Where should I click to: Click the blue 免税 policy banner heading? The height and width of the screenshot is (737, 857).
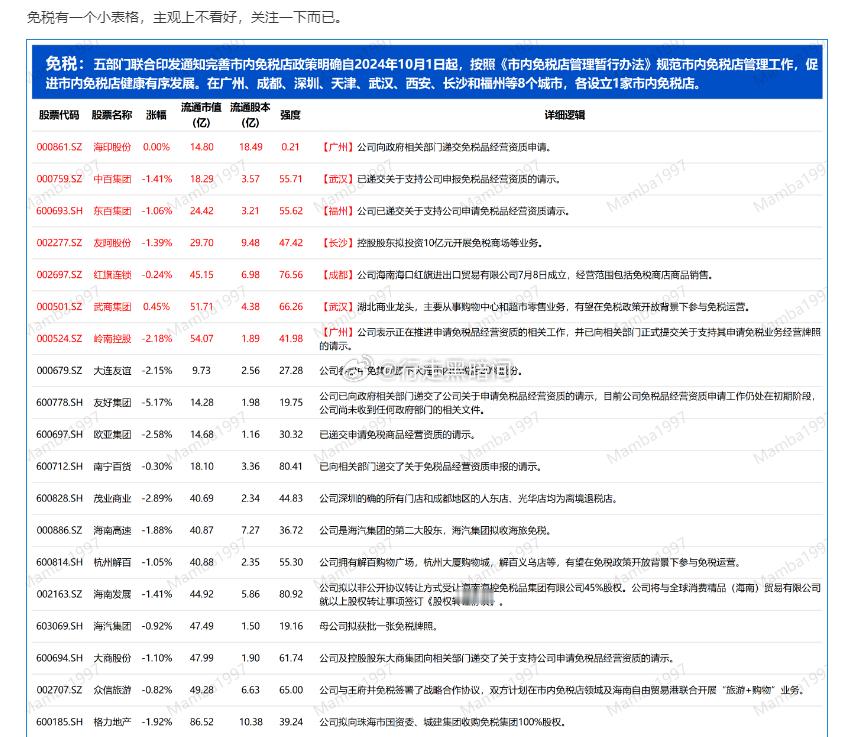point(427,73)
